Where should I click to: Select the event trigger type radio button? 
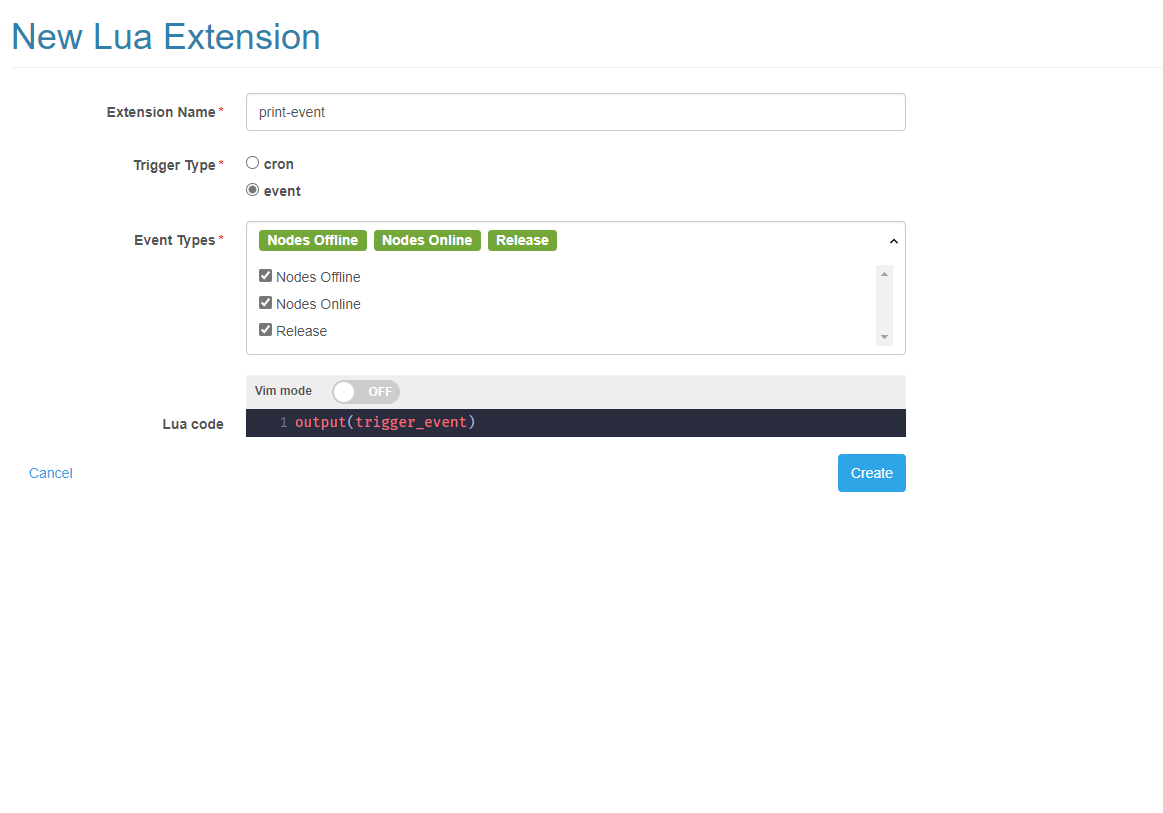(253, 190)
